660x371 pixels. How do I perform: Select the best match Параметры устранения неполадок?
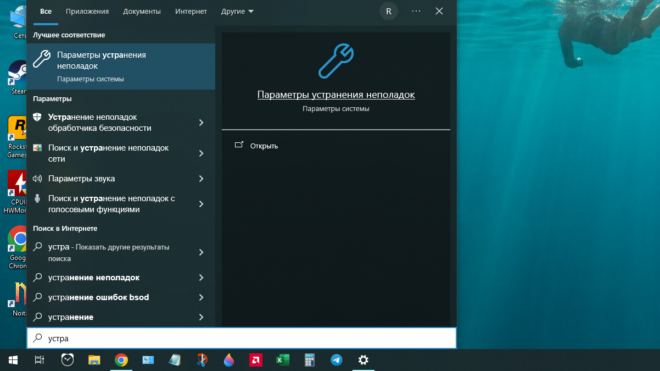pyautogui.click(x=121, y=66)
